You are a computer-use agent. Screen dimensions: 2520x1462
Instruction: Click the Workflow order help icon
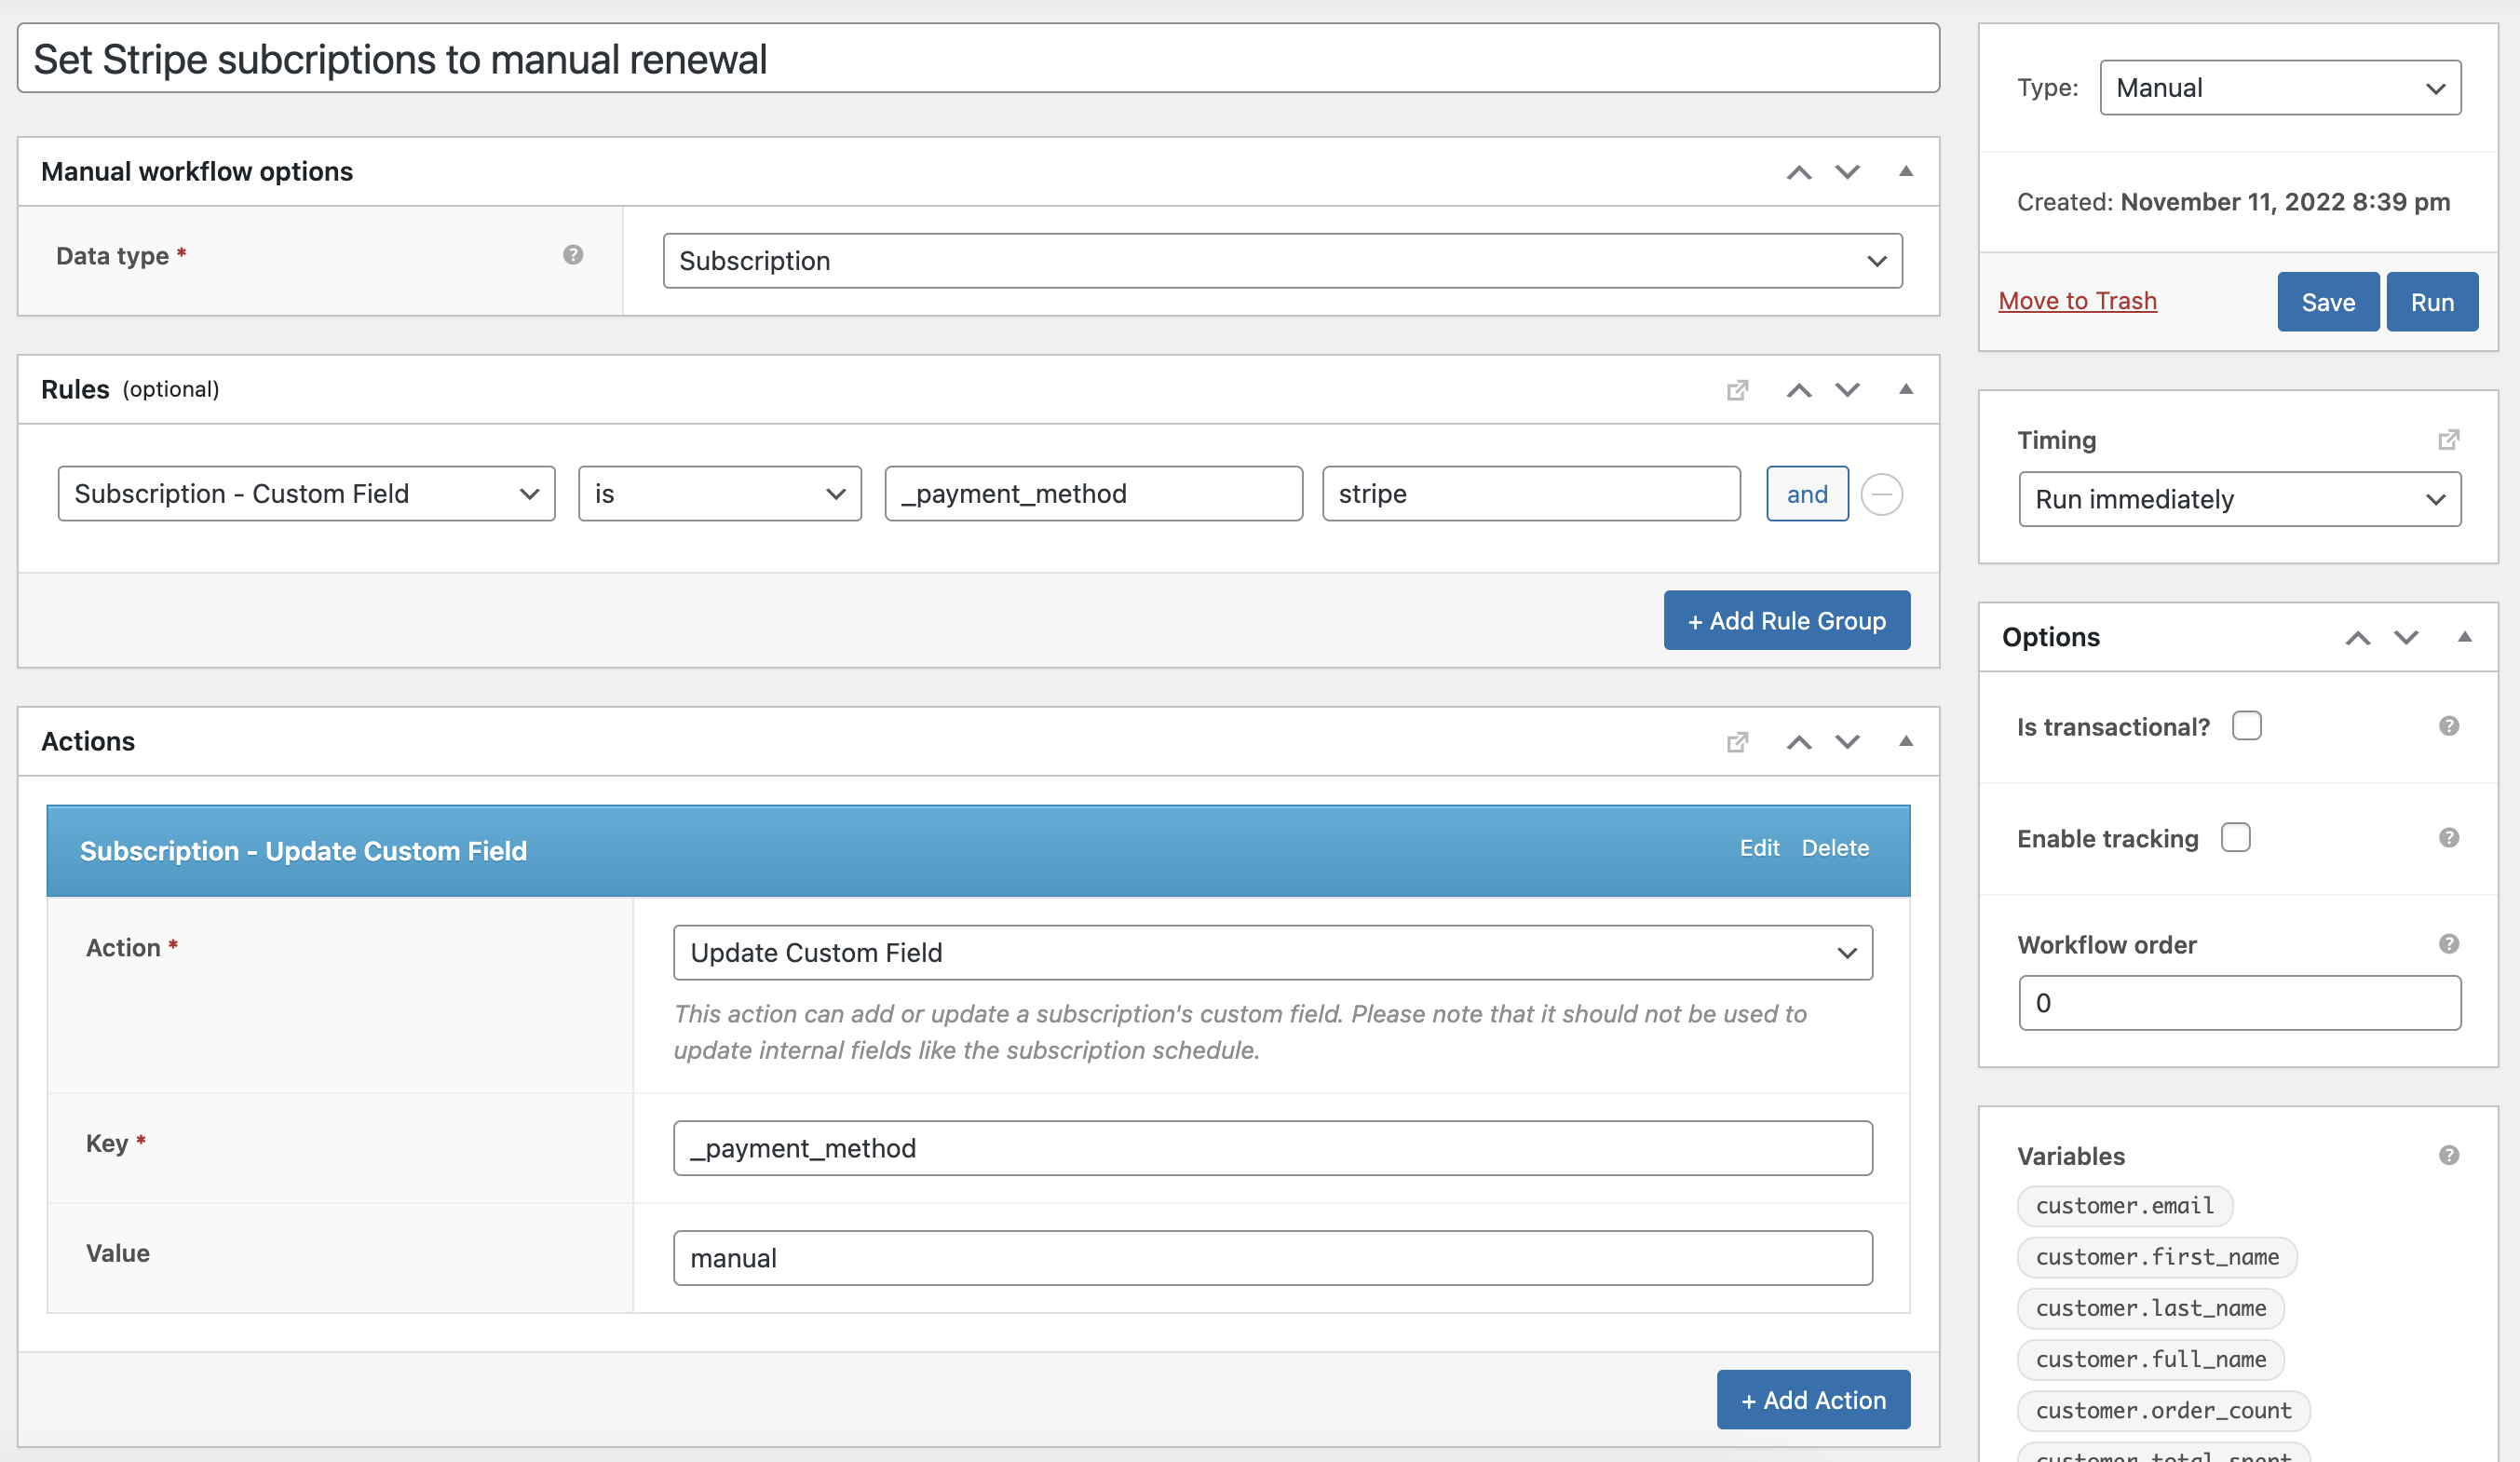2448,944
